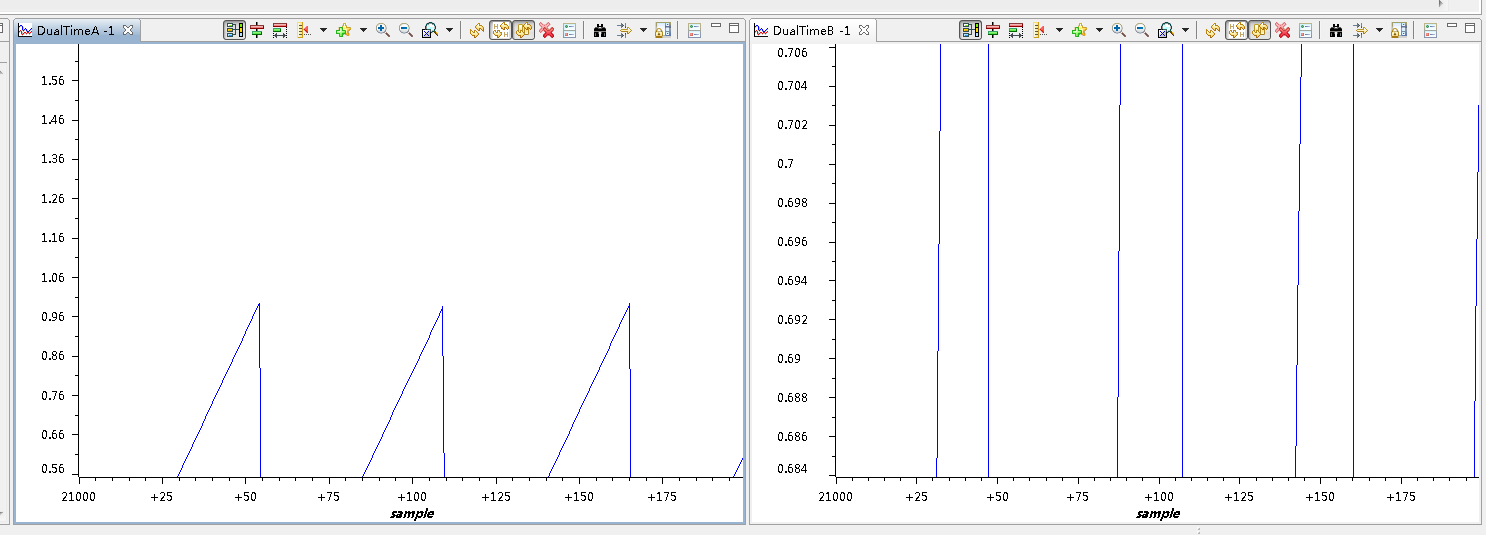Click the red-green marker icon in DualTimeA toolbar
This screenshot has height=535, width=1486.
(x=257, y=31)
